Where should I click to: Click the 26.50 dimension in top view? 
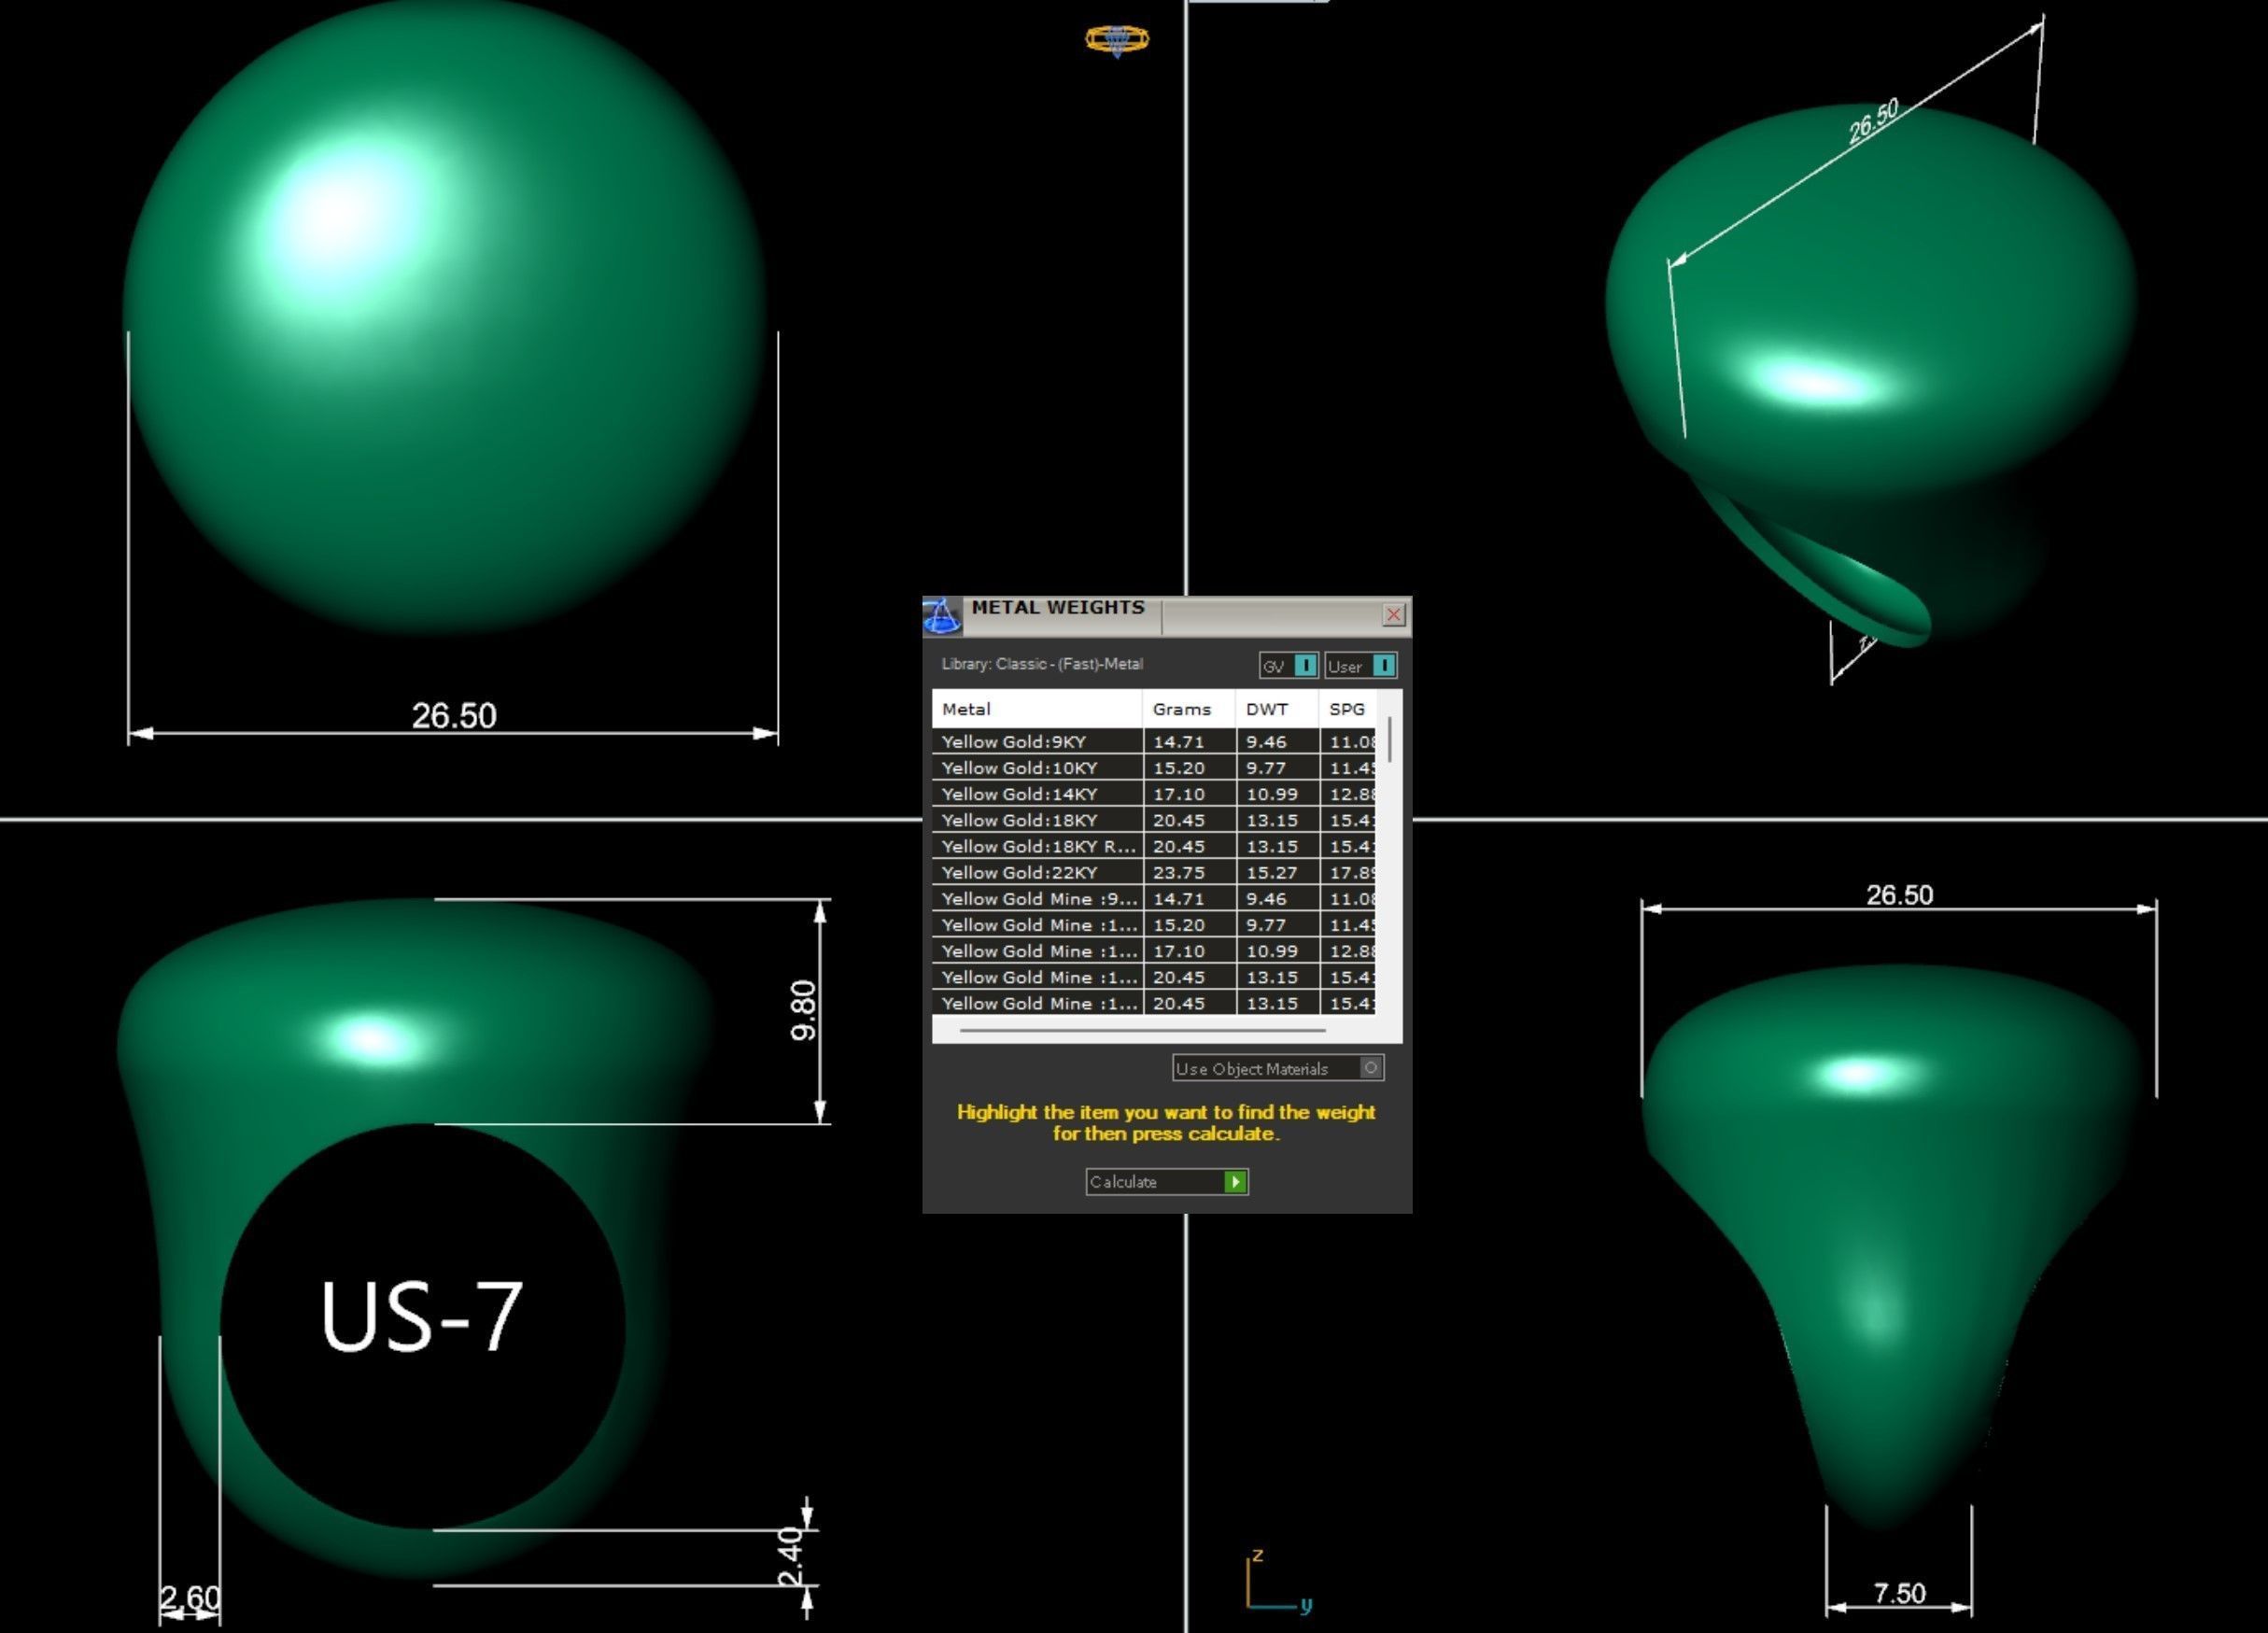tap(454, 715)
